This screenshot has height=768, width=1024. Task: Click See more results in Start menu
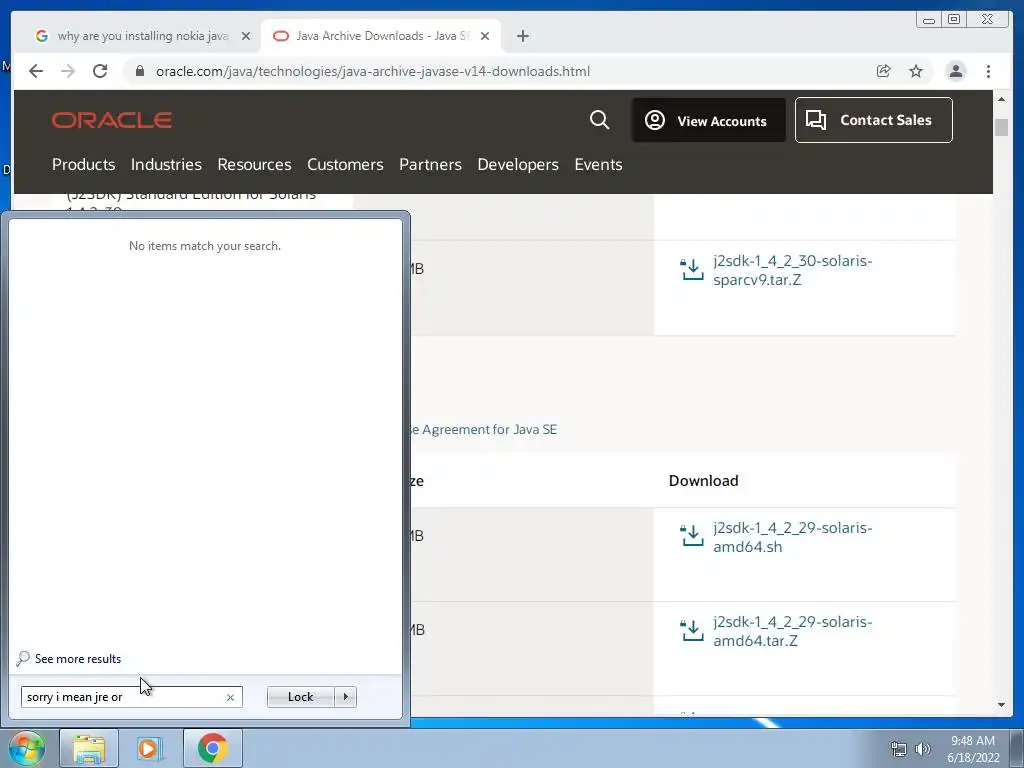78,659
